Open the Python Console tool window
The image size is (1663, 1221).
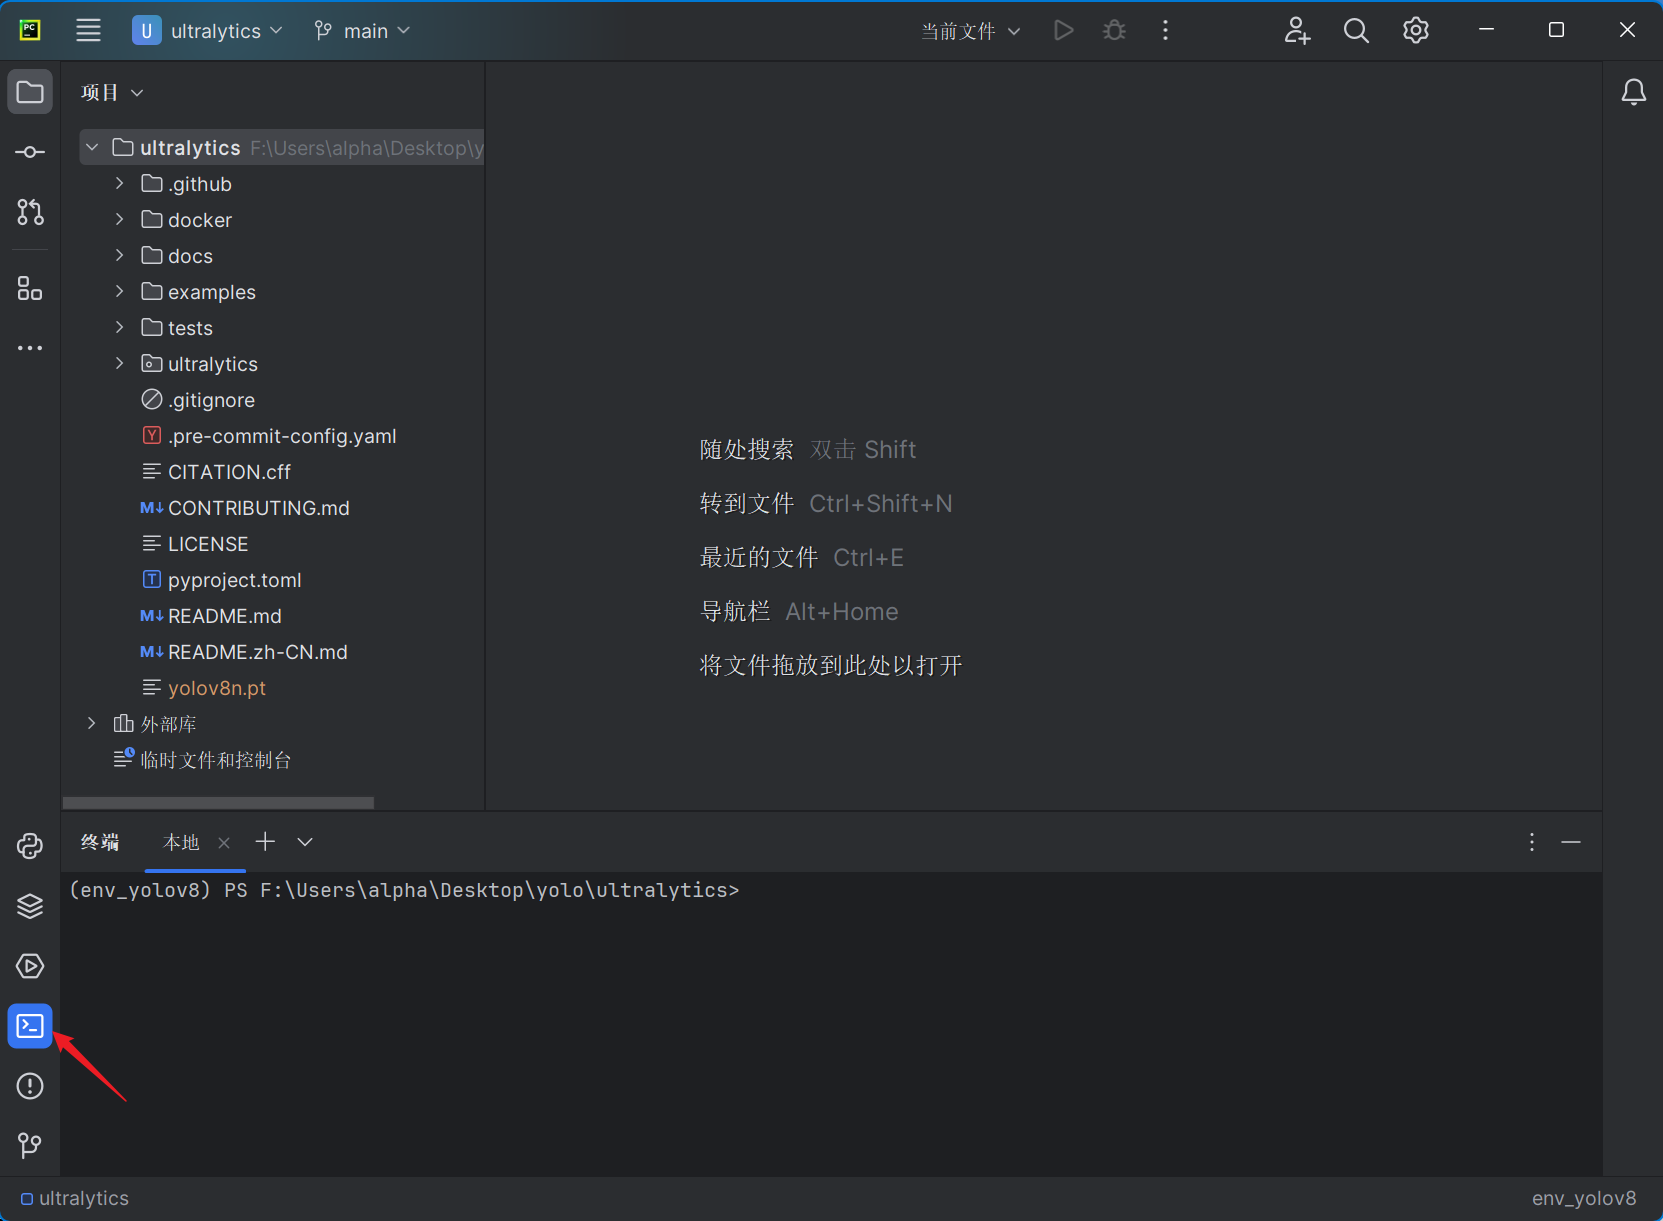pos(30,846)
